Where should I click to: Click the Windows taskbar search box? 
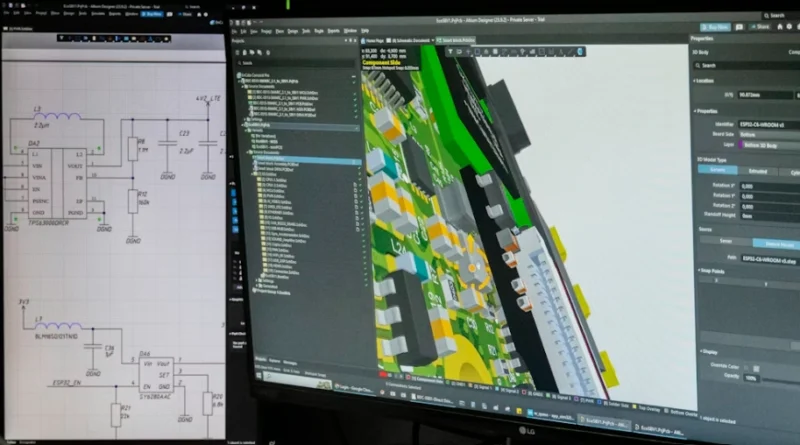pyautogui.click(x=297, y=380)
